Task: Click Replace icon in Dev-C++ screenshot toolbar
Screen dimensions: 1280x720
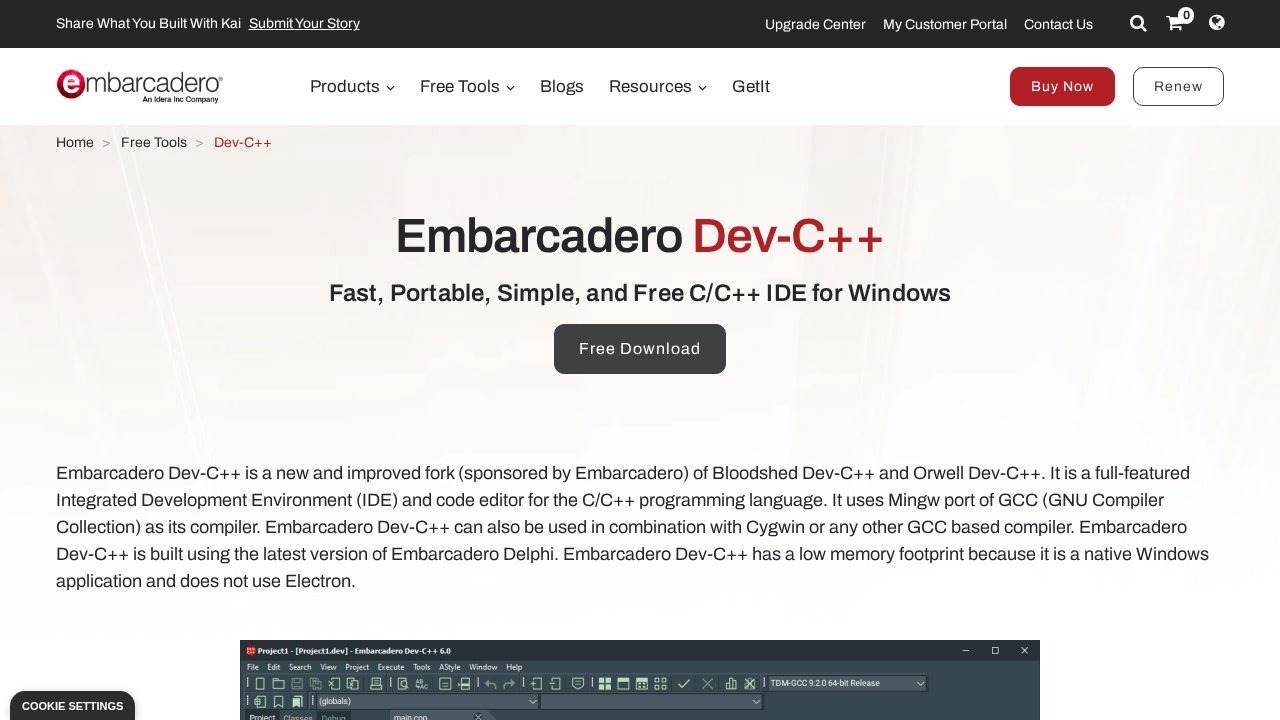Action: (421, 683)
